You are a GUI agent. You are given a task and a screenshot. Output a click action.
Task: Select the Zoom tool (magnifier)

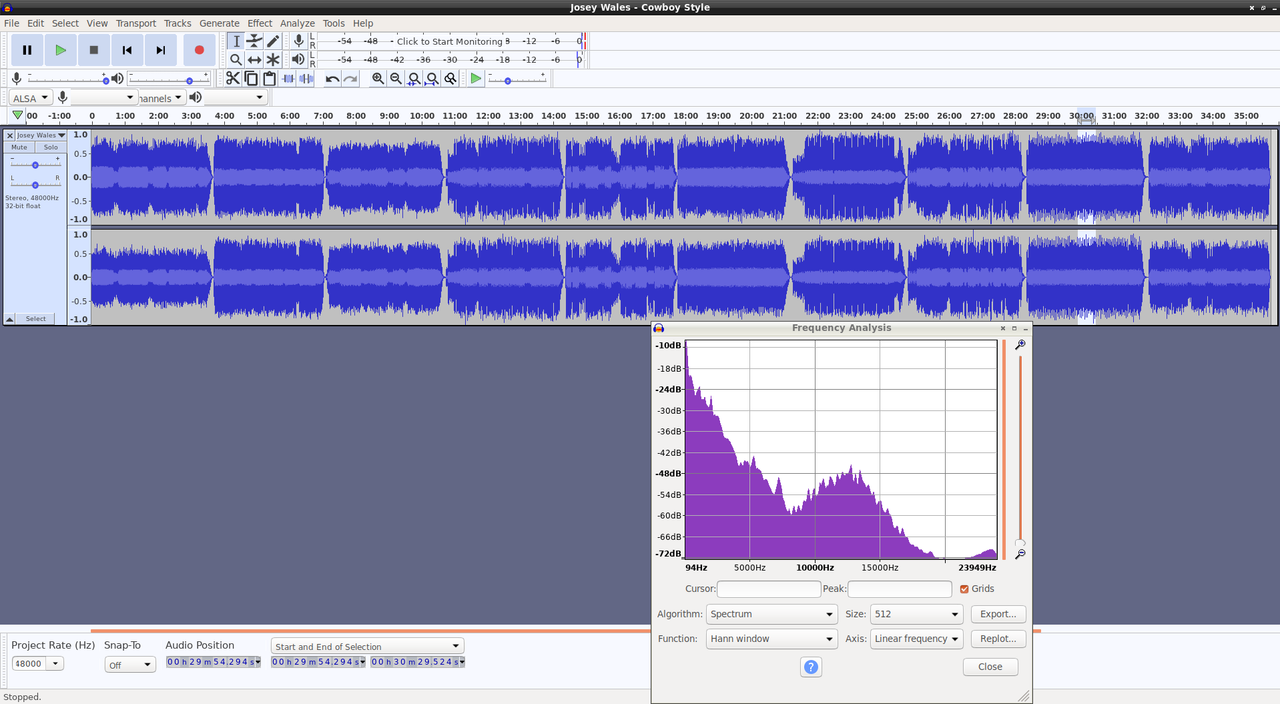[236, 60]
